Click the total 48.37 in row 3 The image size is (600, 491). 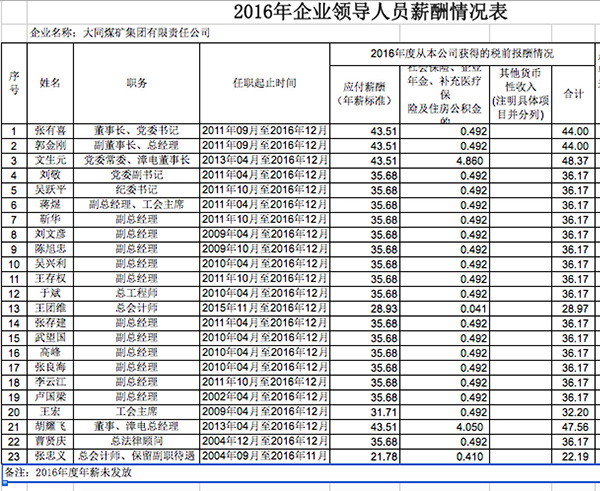click(573, 161)
